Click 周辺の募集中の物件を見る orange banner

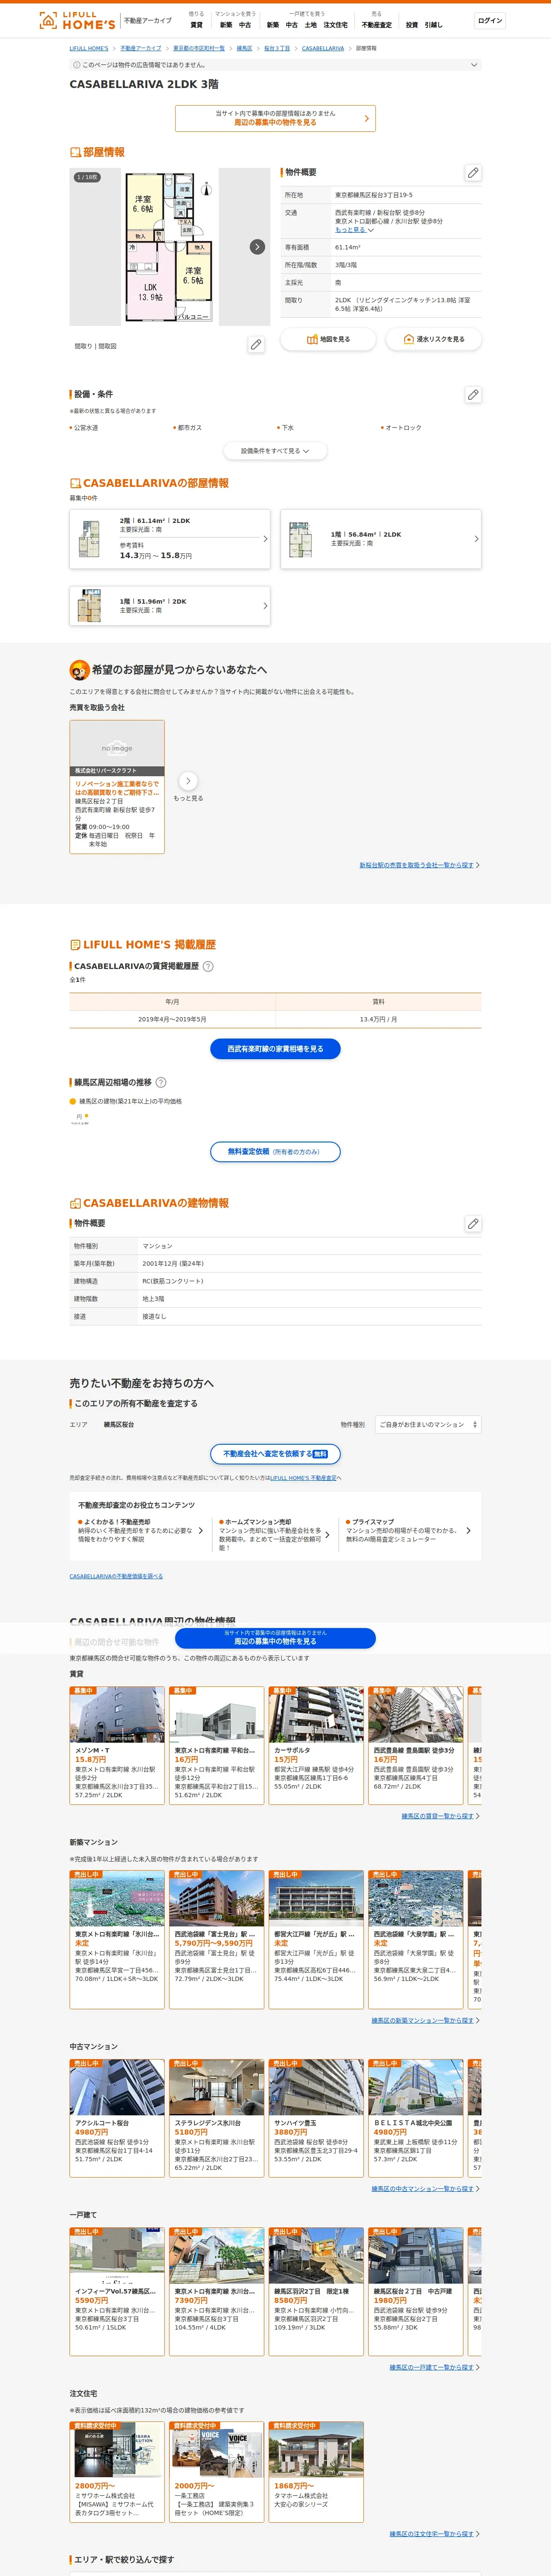click(x=275, y=118)
